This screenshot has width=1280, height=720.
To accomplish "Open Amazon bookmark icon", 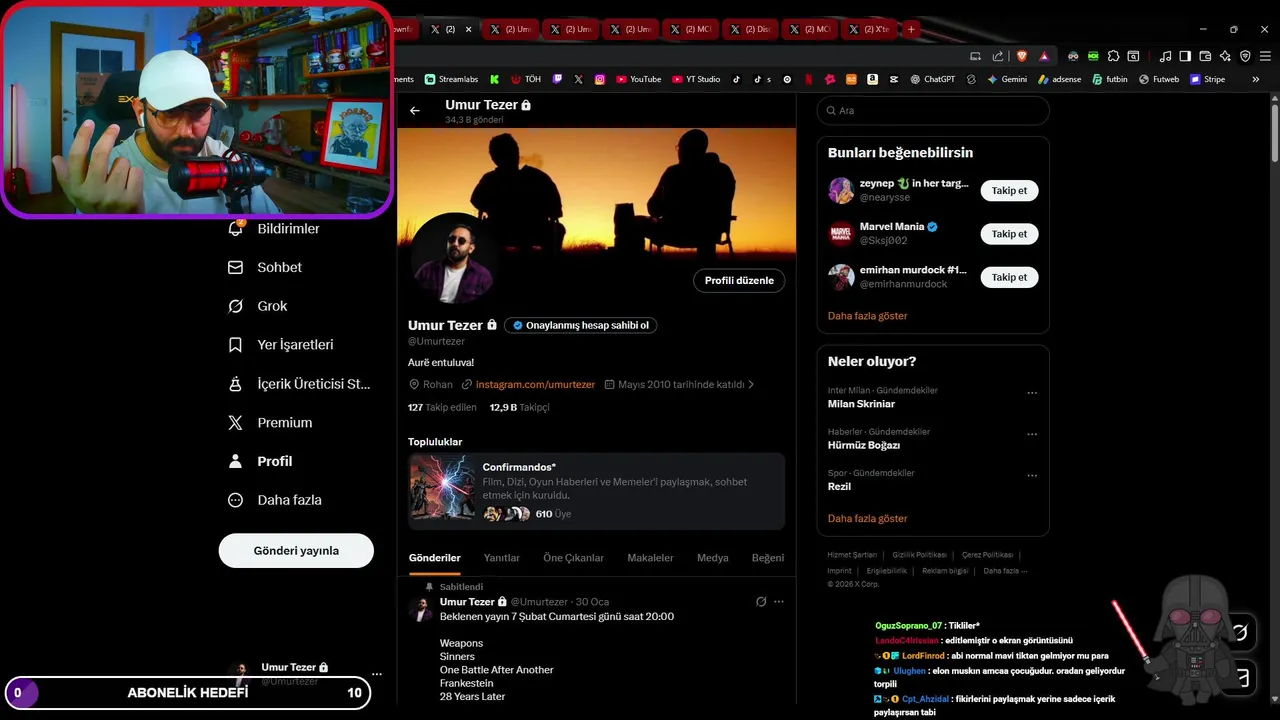I will pyautogui.click(x=873, y=79).
